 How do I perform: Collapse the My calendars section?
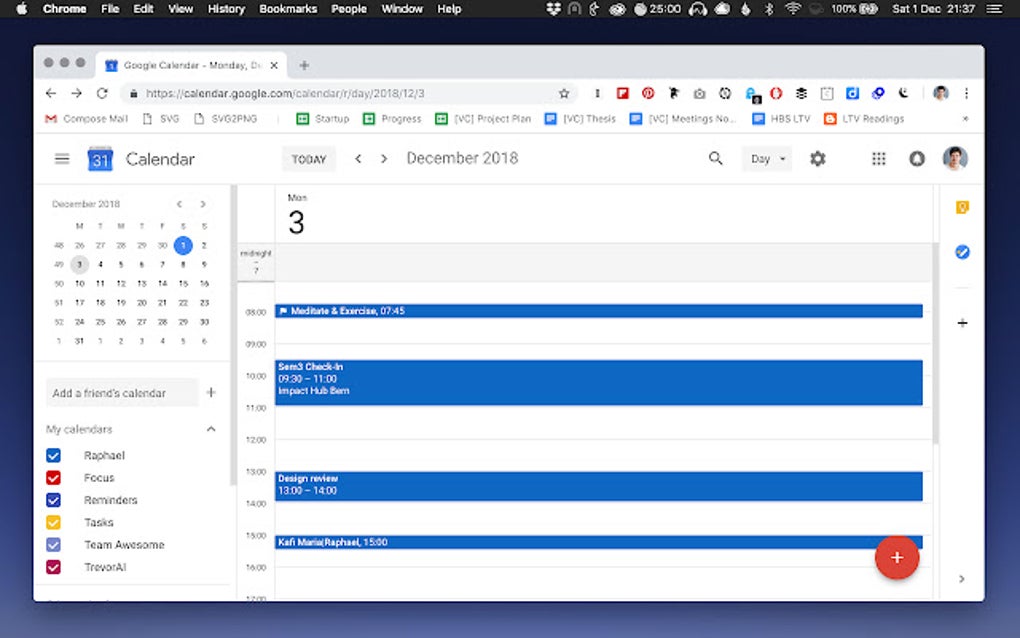point(211,429)
